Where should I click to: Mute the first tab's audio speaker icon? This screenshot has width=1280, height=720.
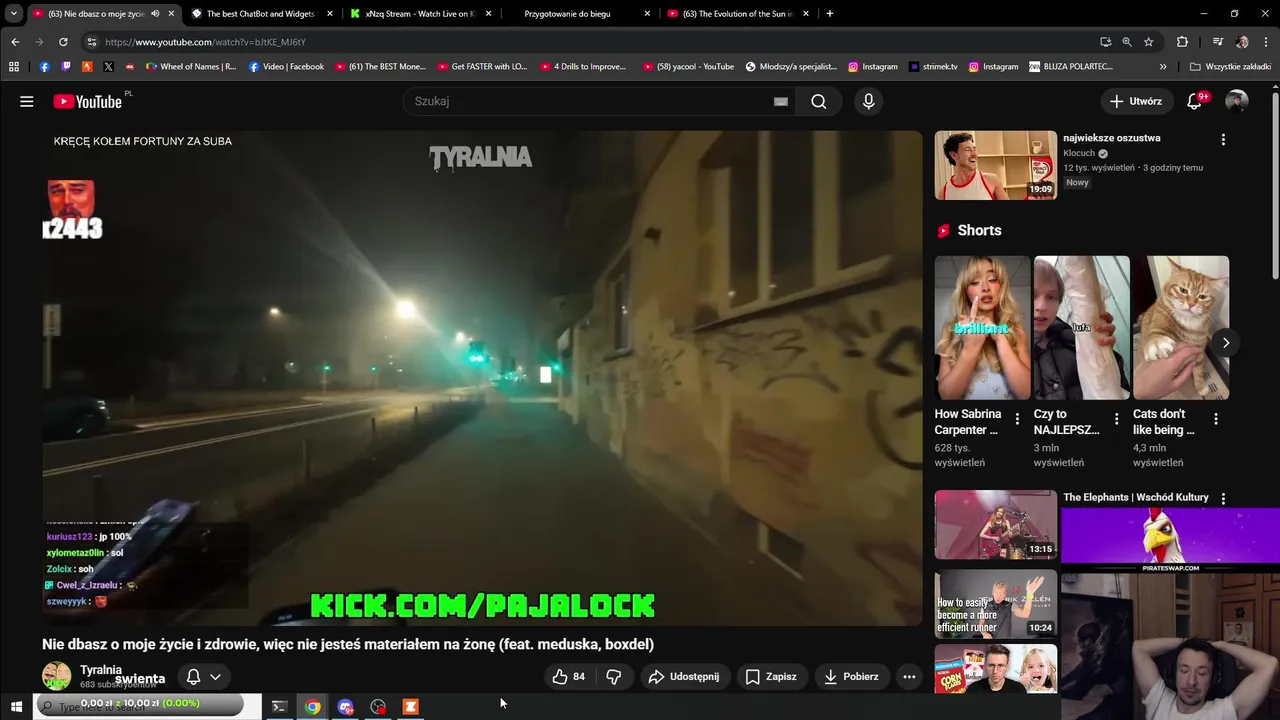(x=155, y=14)
